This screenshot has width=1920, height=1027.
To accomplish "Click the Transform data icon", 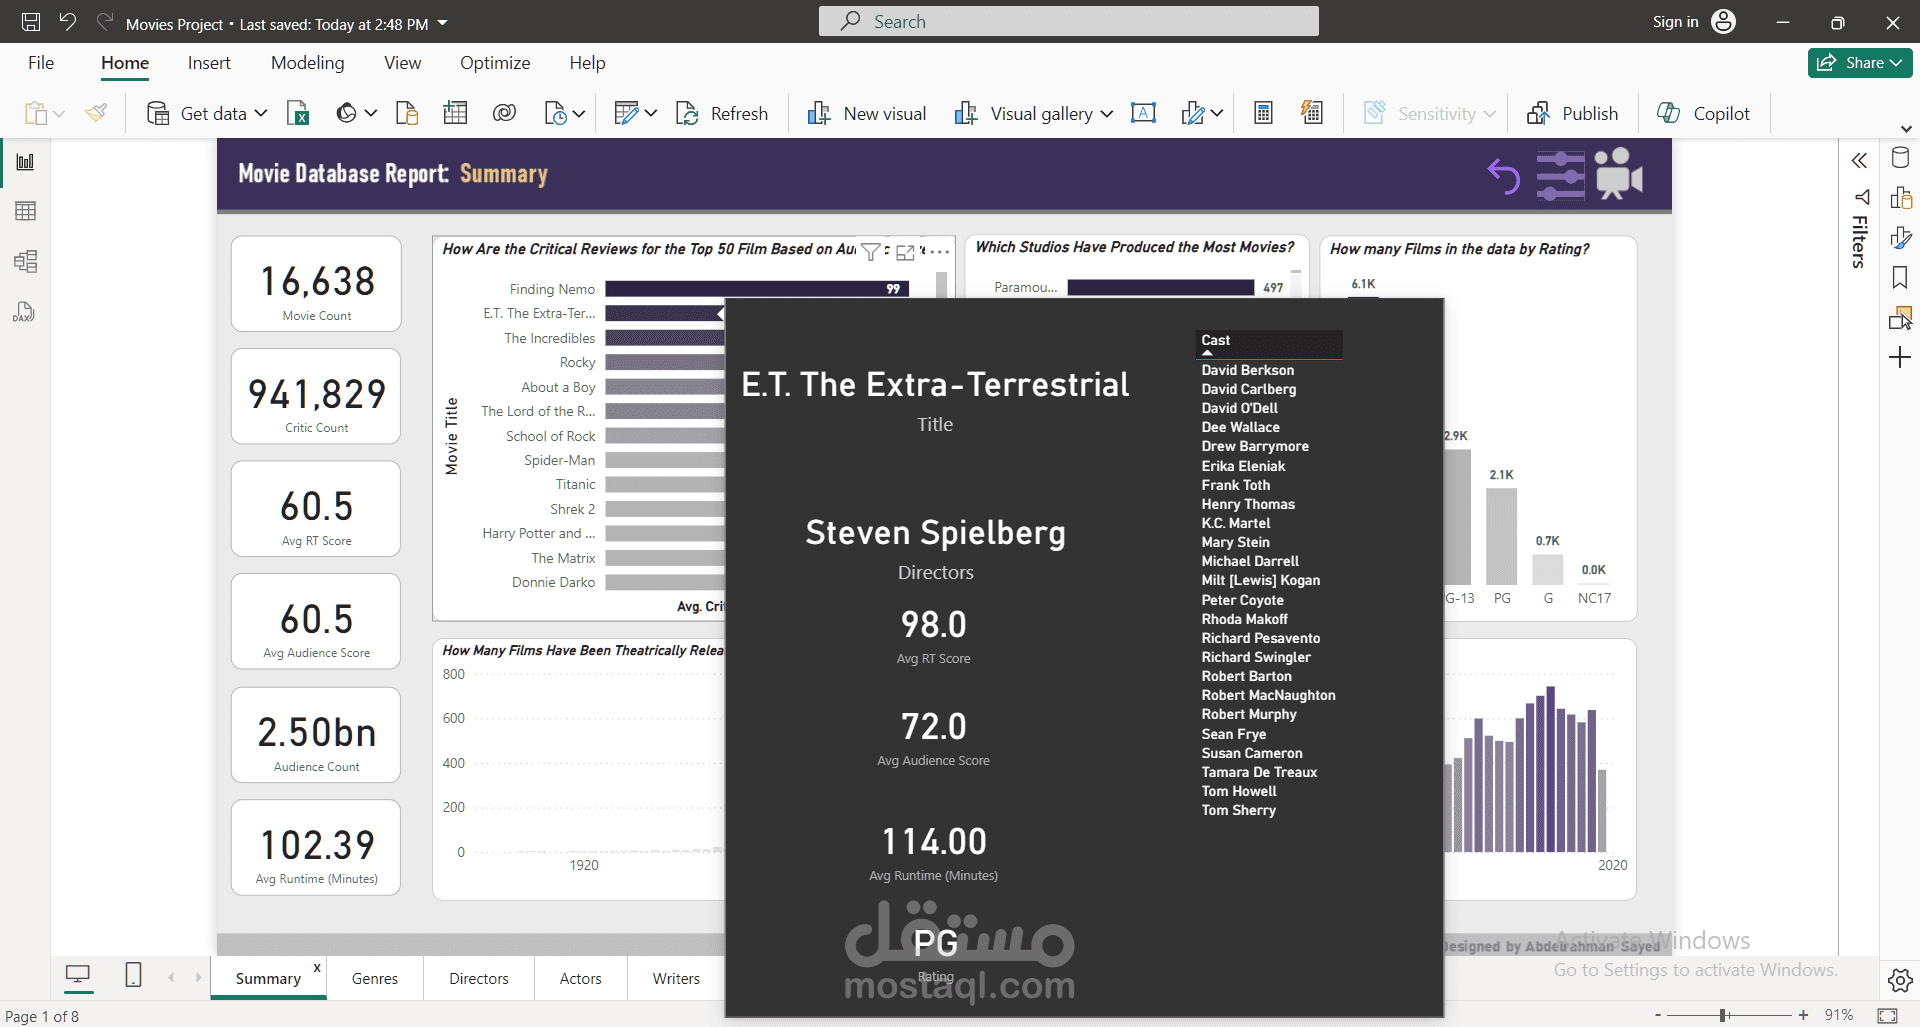I will pyautogui.click(x=626, y=113).
